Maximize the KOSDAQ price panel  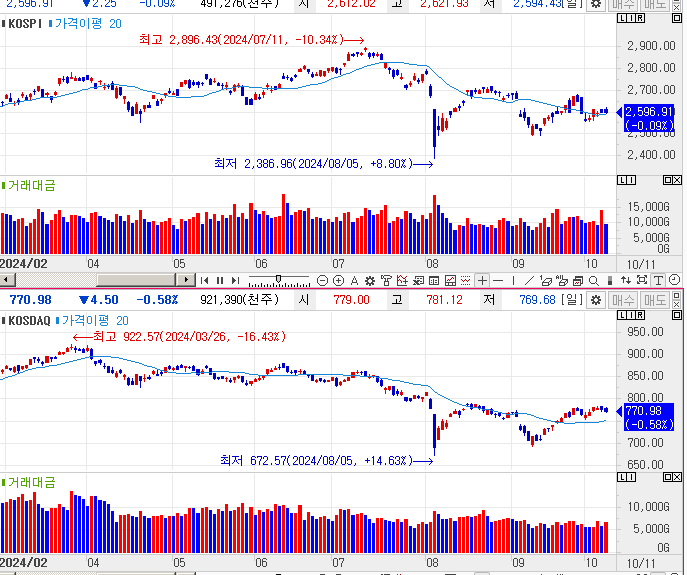677,315
